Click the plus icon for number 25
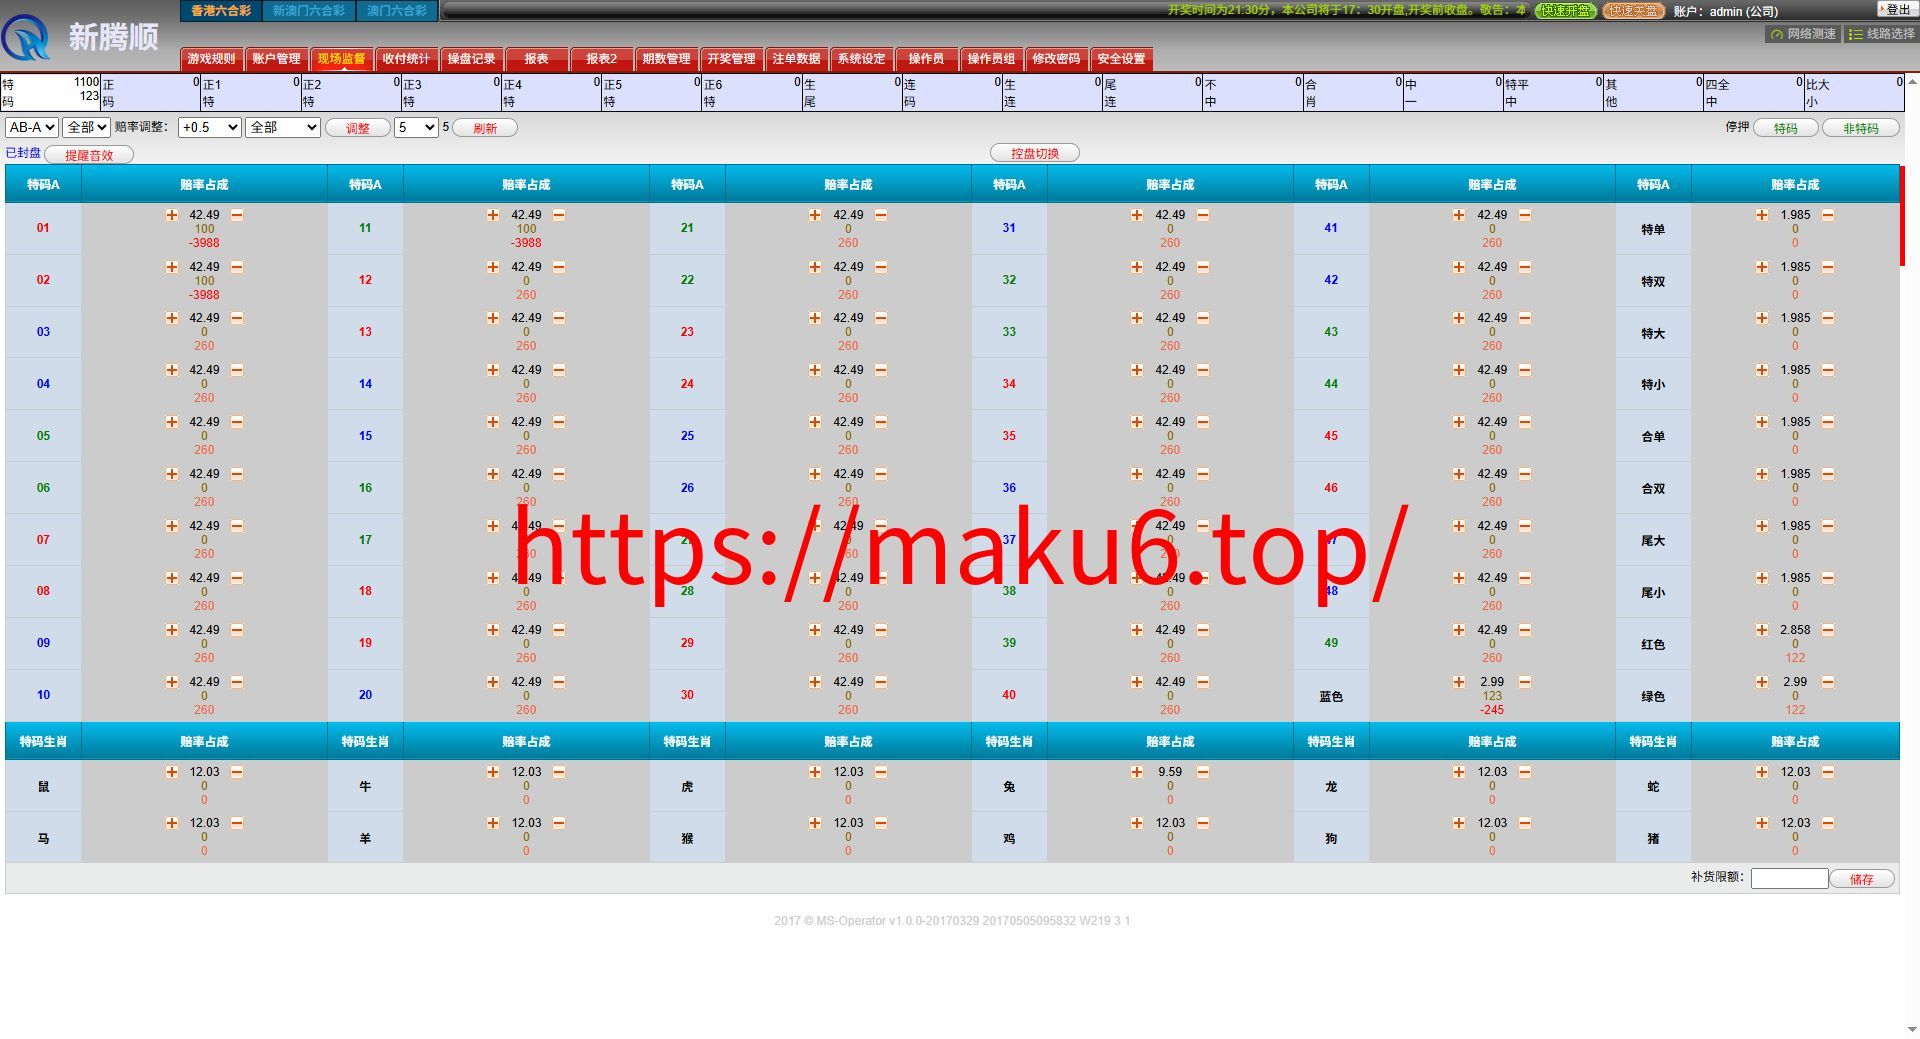Image resolution: width=1920 pixels, height=1039 pixels. [x=815, y=422]
